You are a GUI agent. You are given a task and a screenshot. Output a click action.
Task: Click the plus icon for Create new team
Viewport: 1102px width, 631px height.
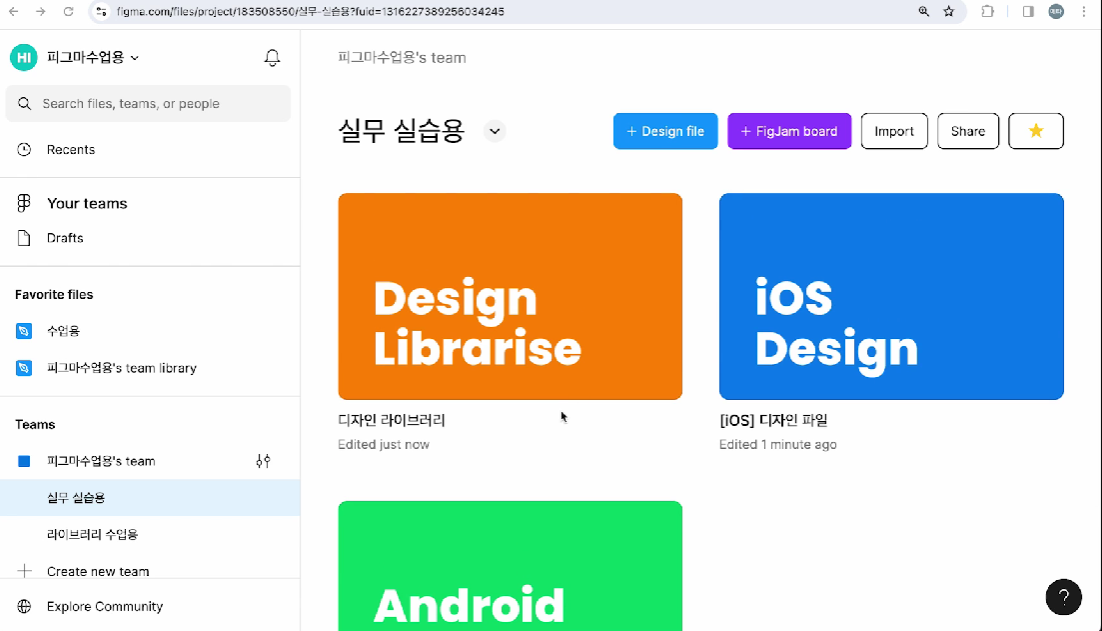[x=25, y=571]
